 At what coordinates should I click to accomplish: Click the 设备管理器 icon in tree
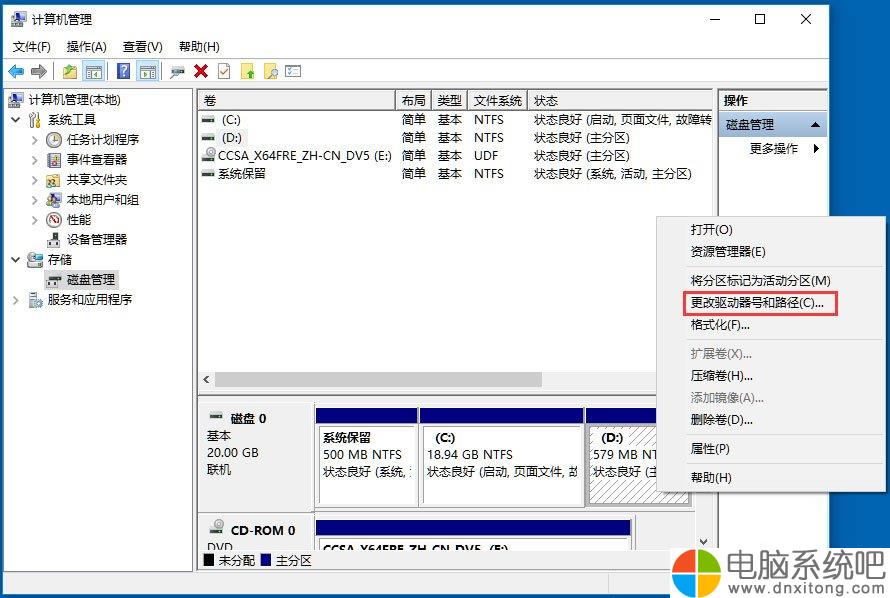coord(54,239)
